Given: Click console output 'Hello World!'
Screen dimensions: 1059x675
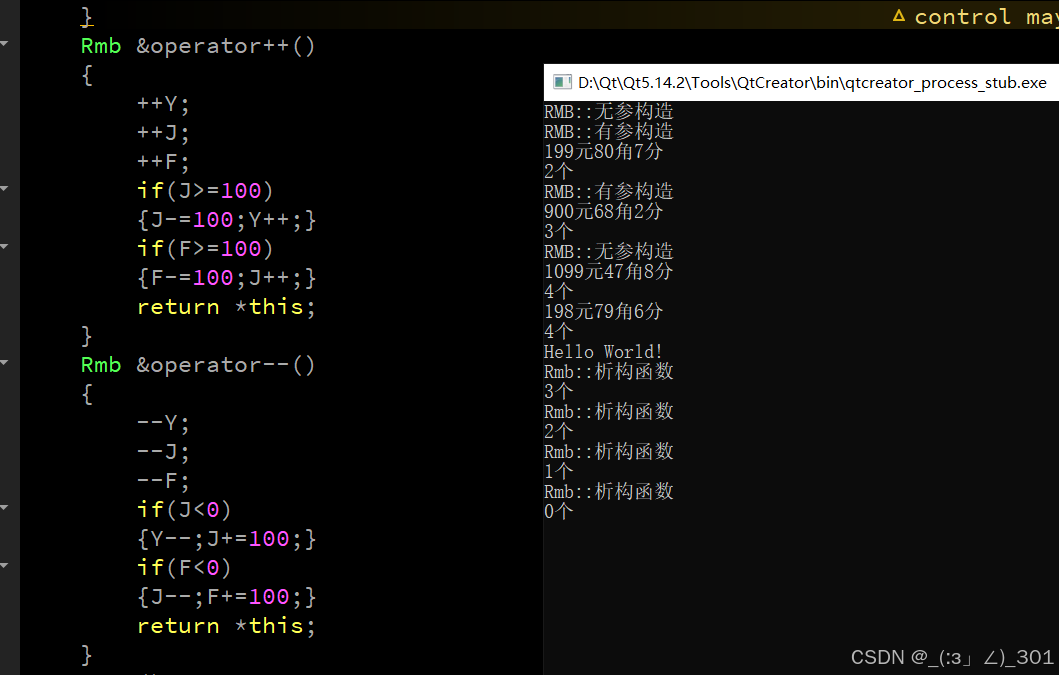Looking at the screenshot, I should [602, 351].
